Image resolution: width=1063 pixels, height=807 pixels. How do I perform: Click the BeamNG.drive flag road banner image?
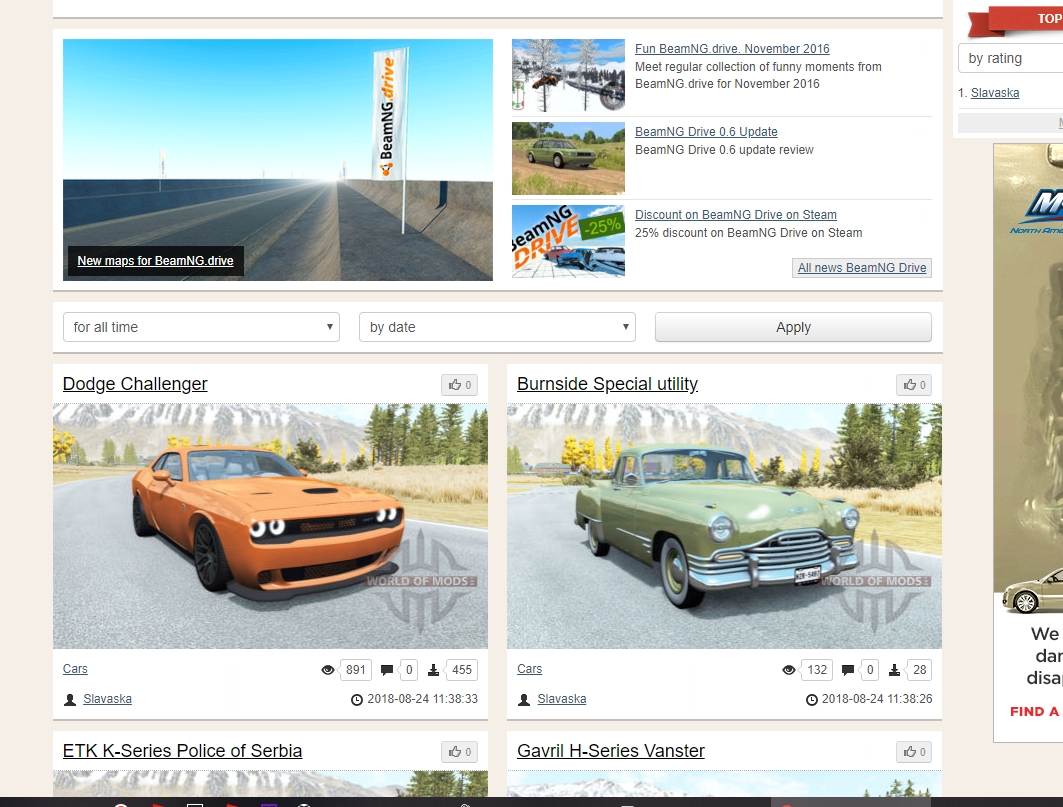click(278, 160)
